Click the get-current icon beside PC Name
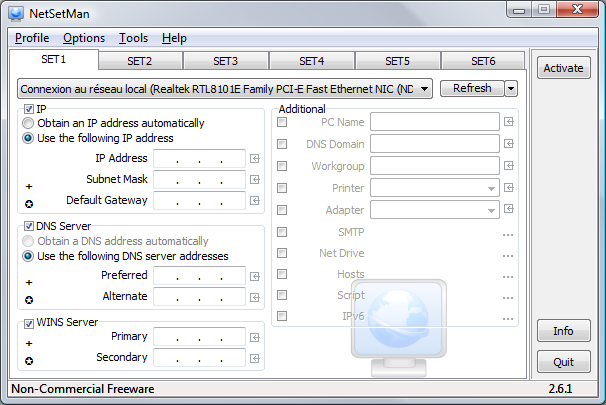 [509, 122]
